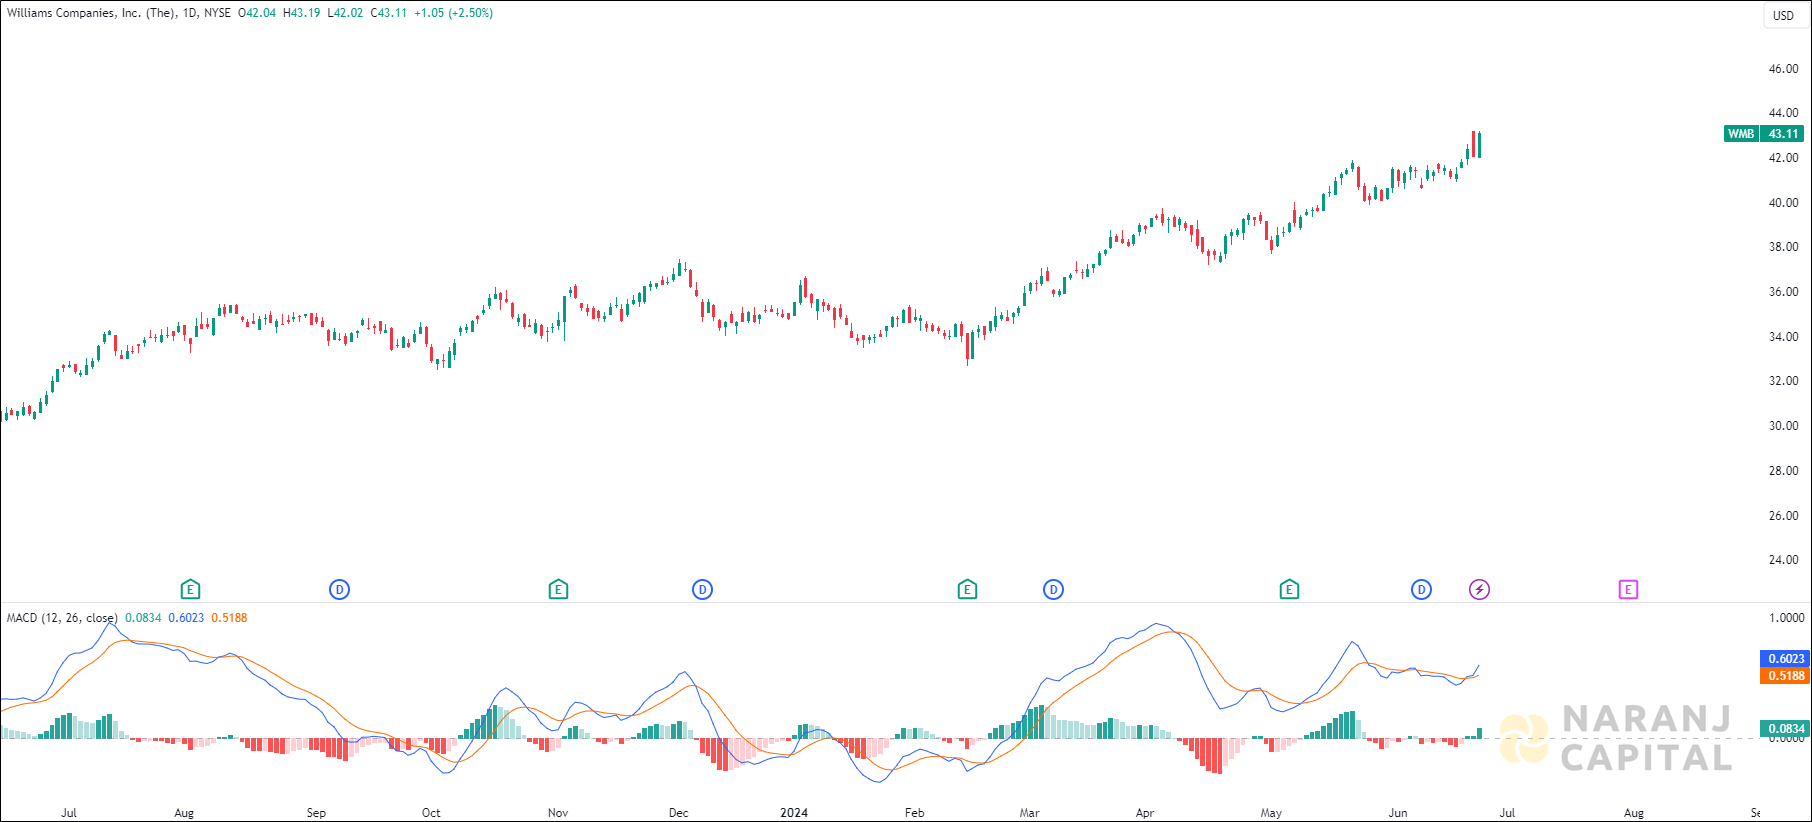Click the 36.00 price axis label
The height and width of the screenshot is (822, 1812).
[1783, 292]
